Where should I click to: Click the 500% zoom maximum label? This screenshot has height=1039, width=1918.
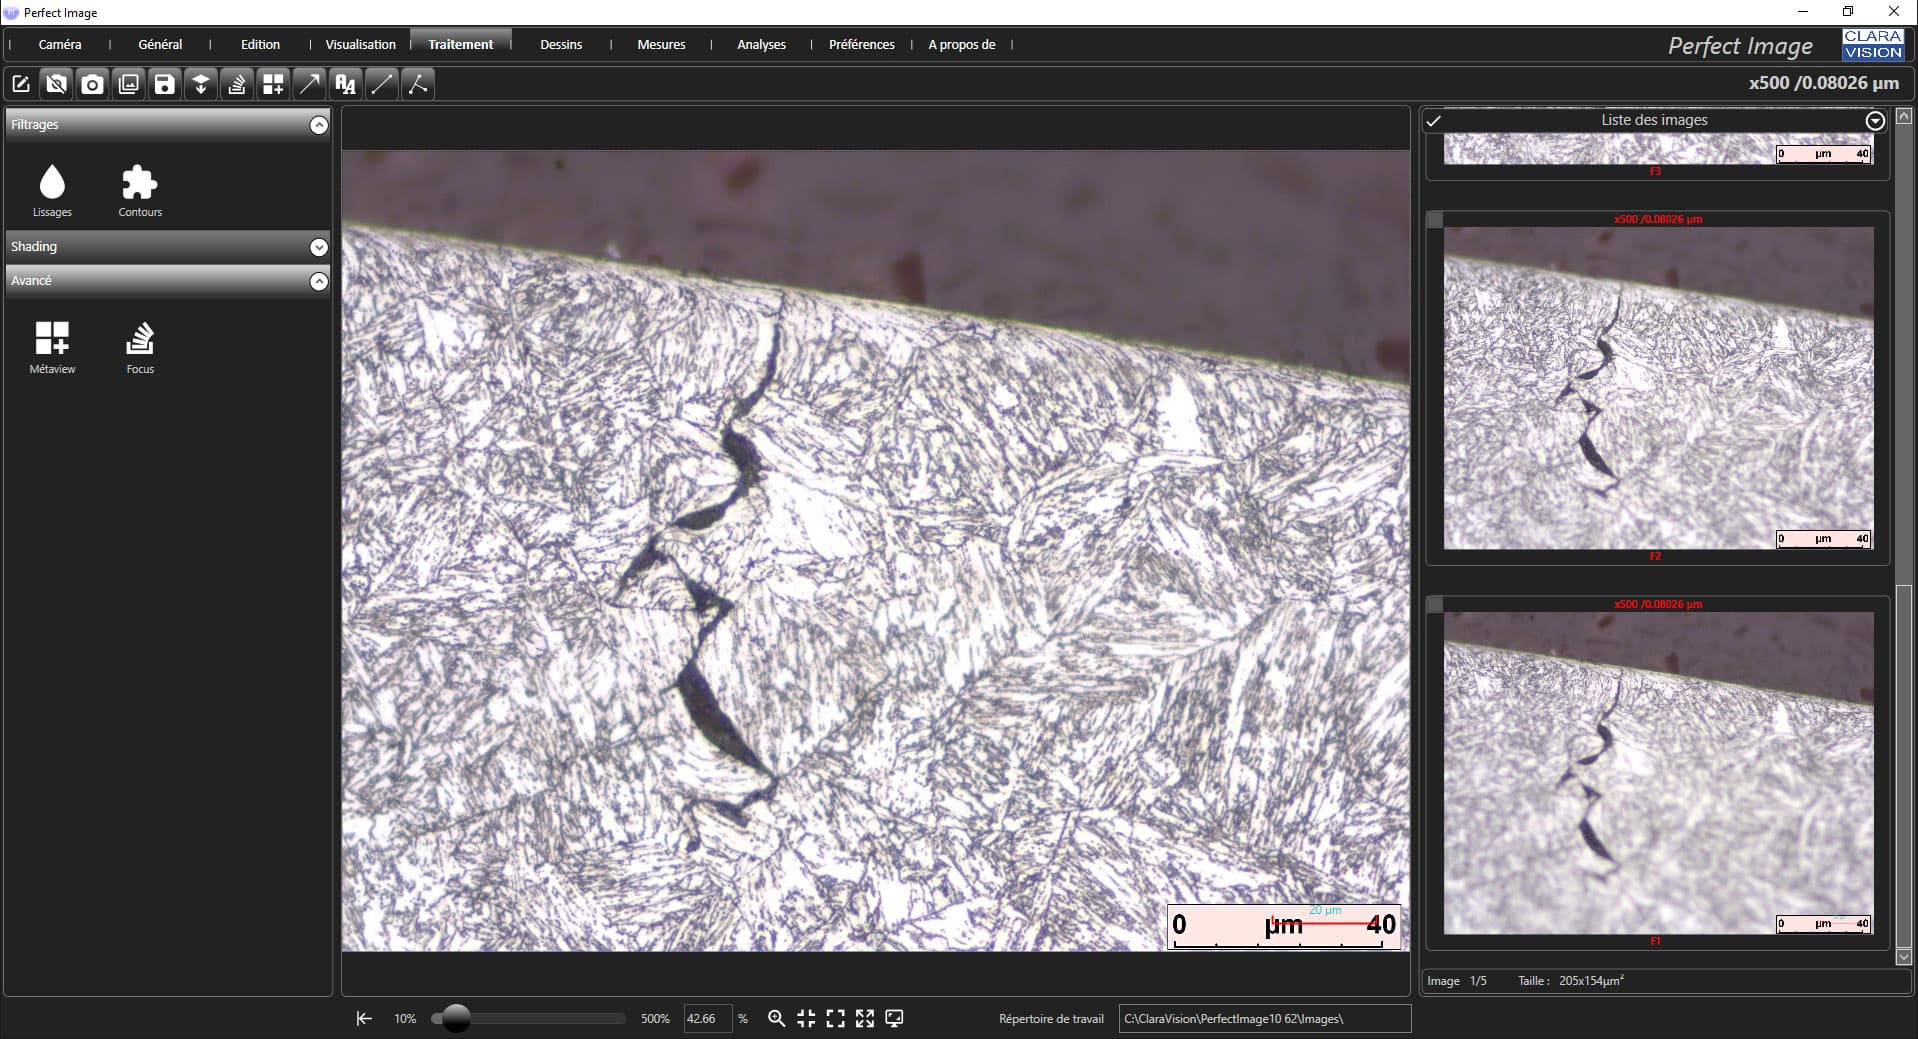tap(655, 1019)
